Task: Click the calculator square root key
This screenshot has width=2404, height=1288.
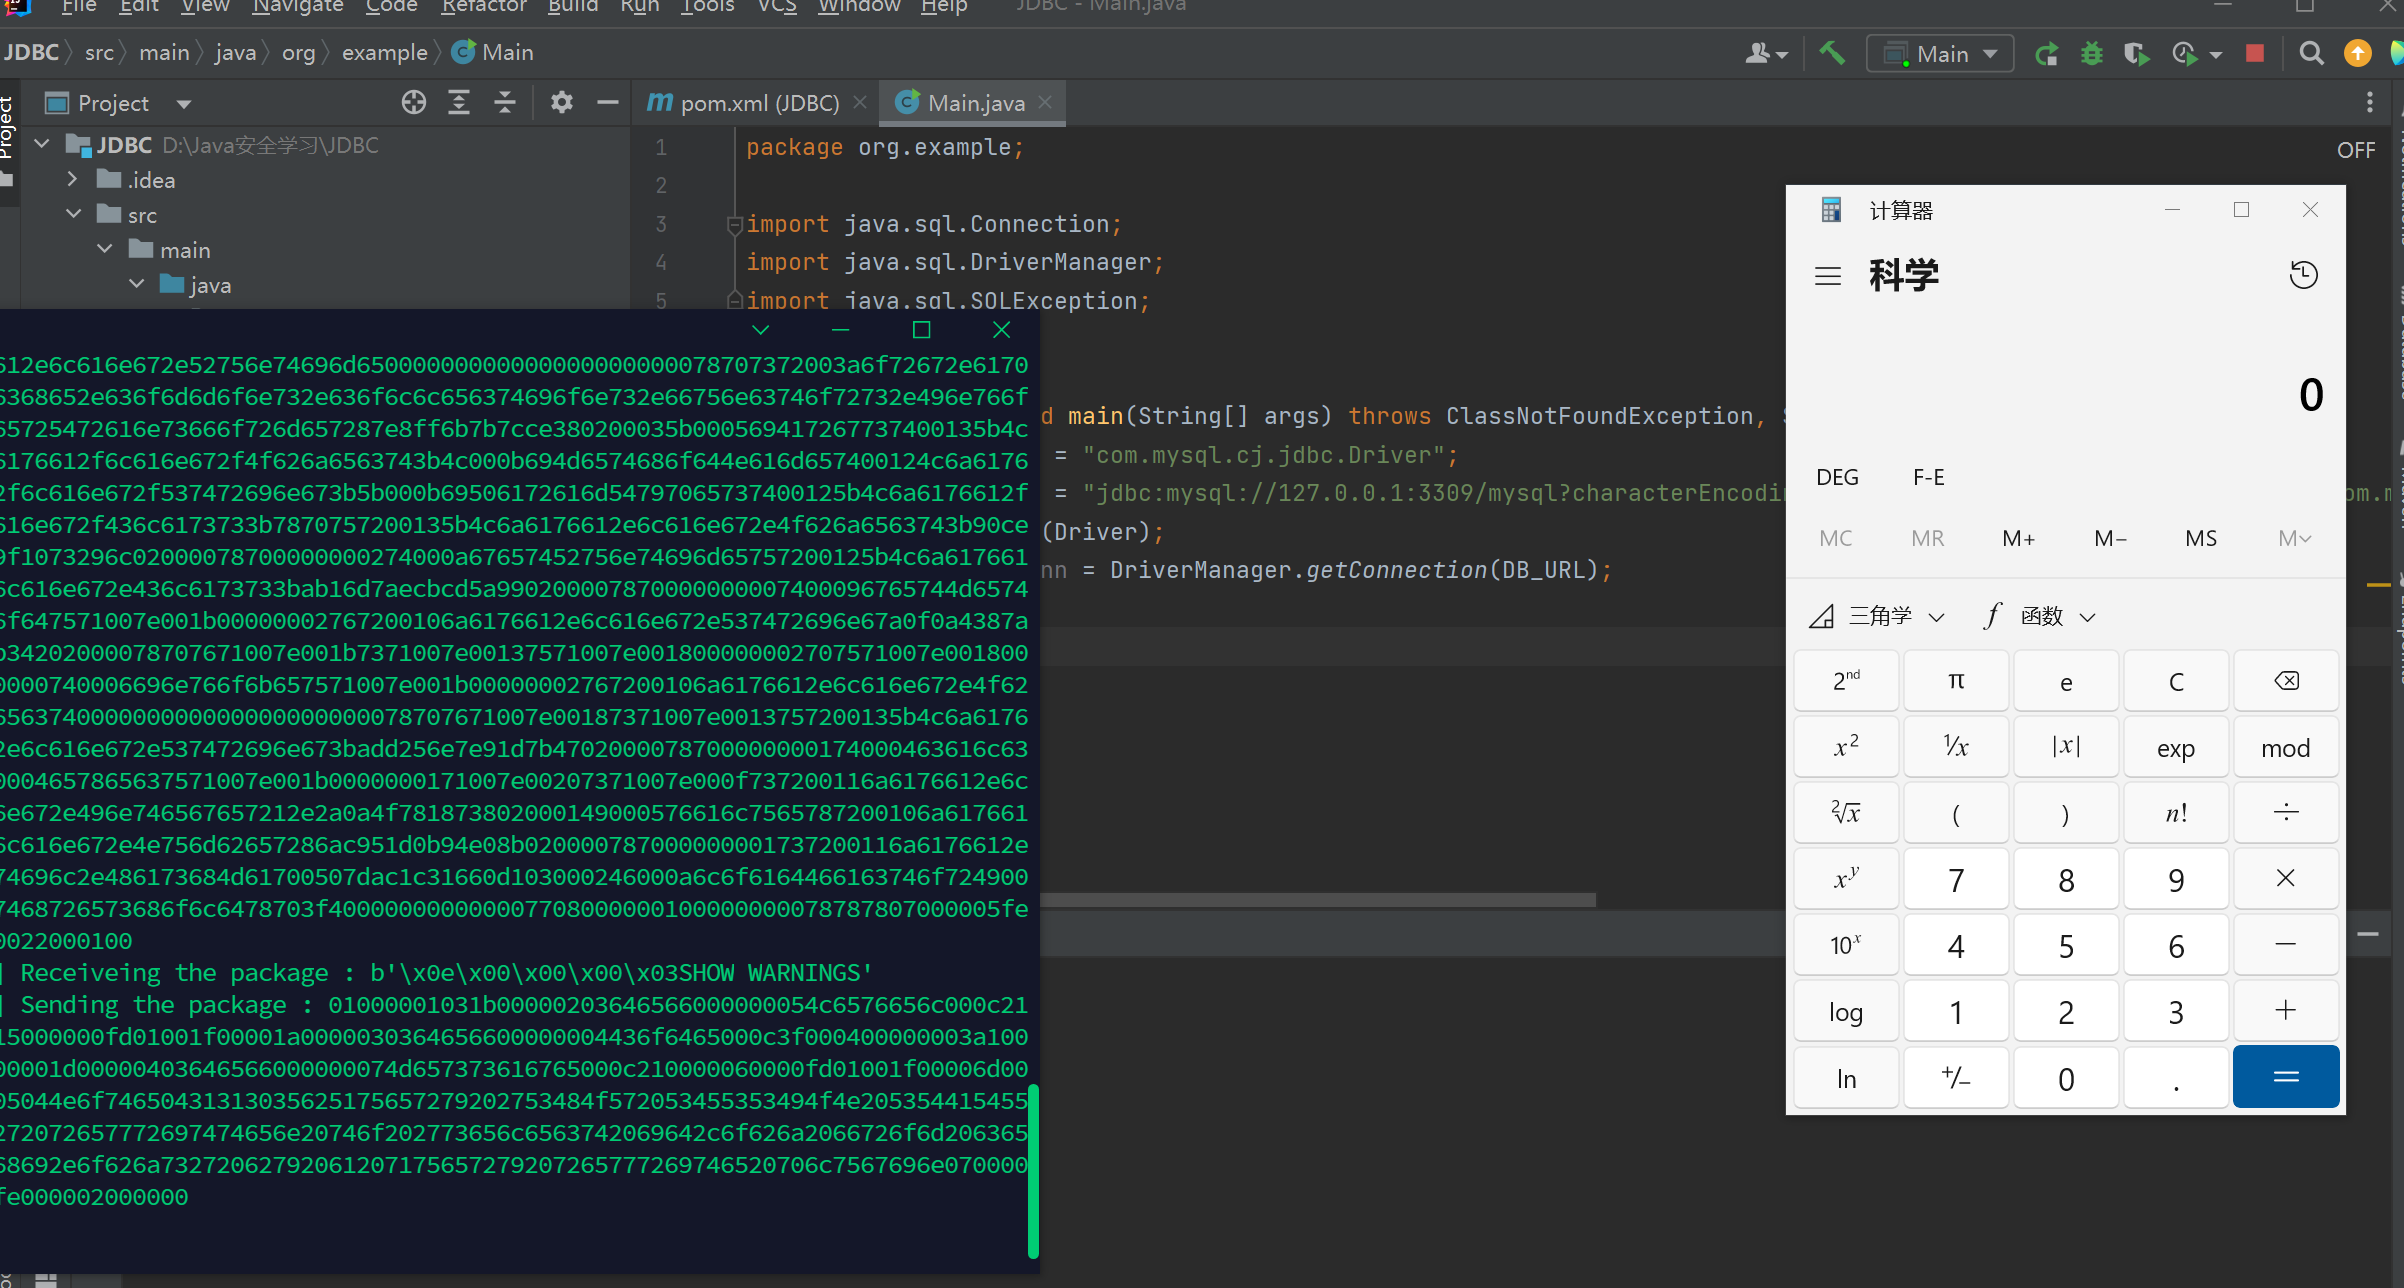Action: 1846,813
